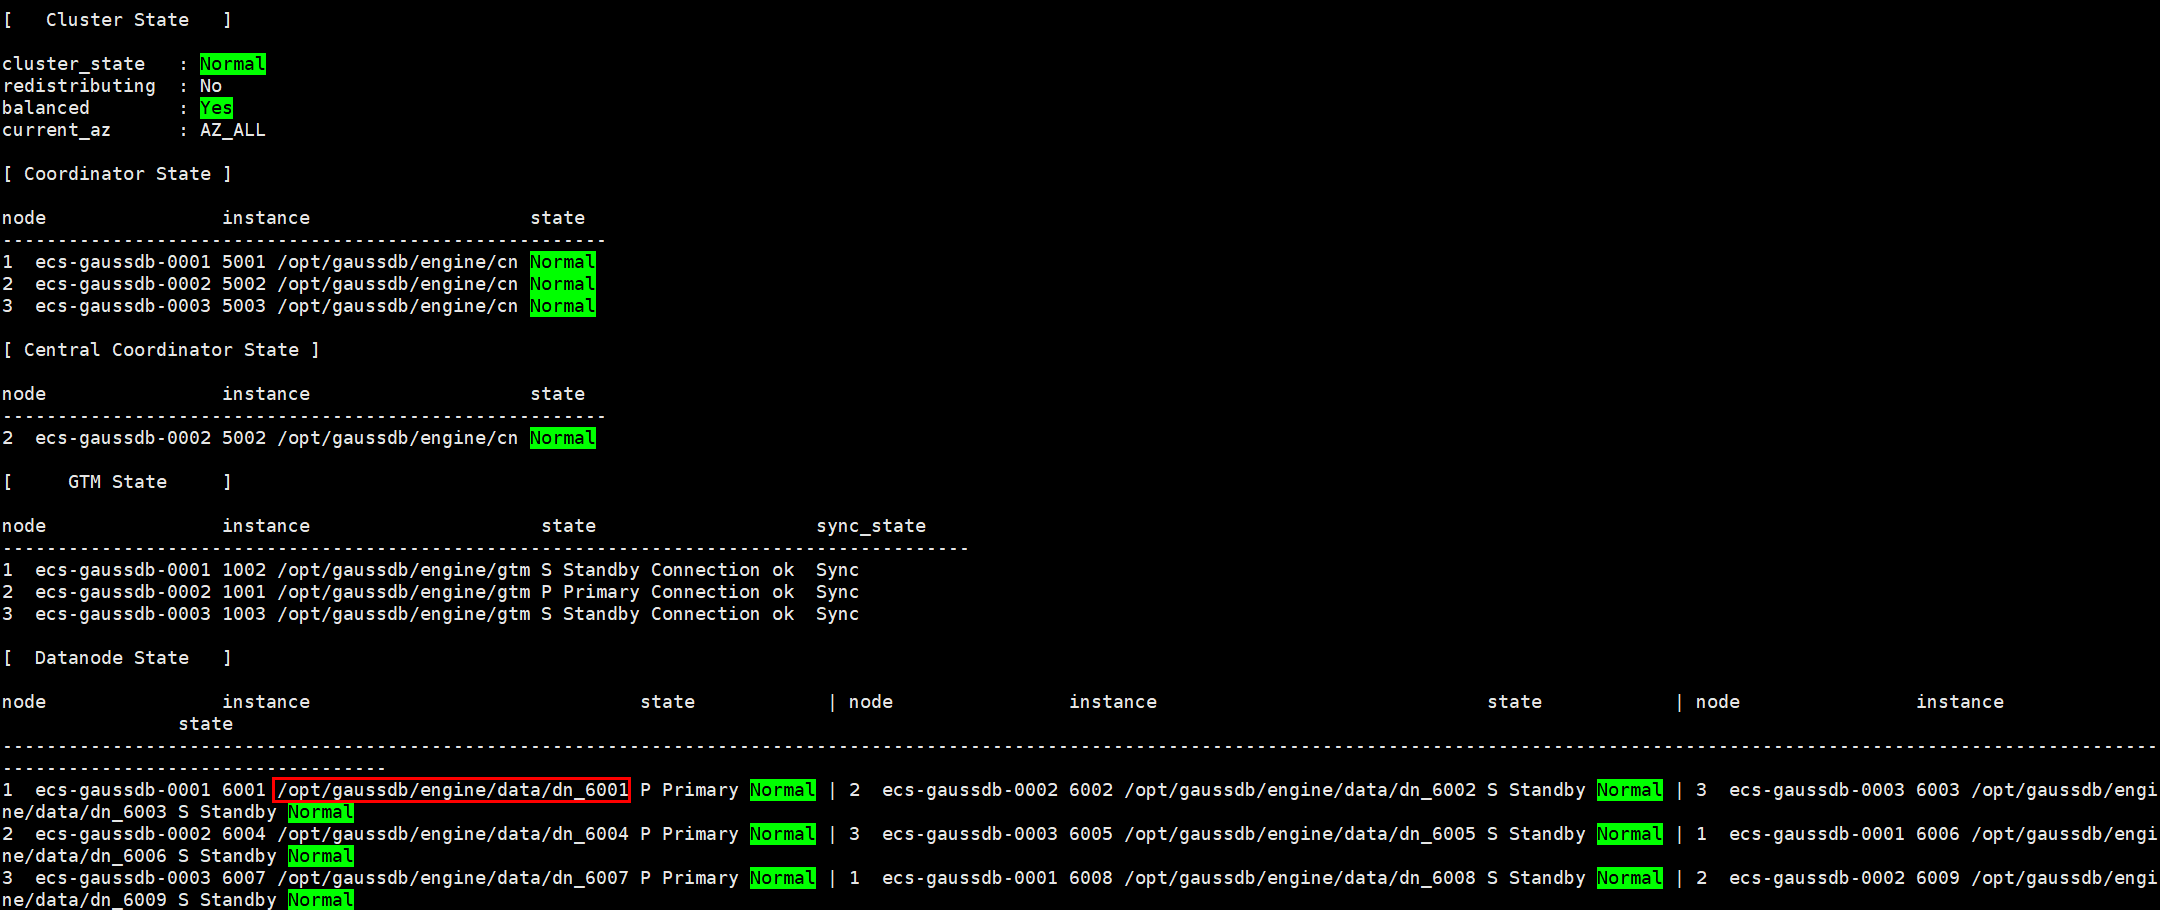Click the path /opt/gaussdb/engine/data/dn_6001

point(453,790)
